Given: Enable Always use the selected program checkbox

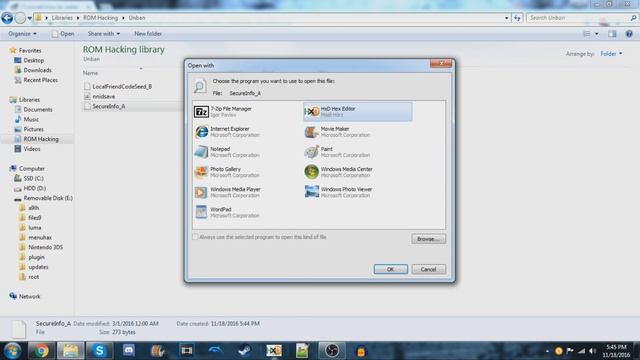Looking at the screenshot, I should point(195,237).
